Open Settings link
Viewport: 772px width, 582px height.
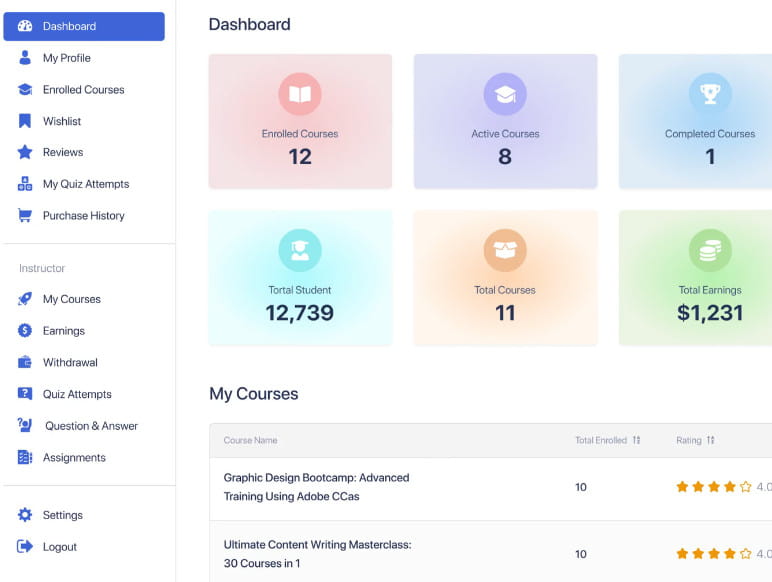pyautogui.click(x=63, y=515)
